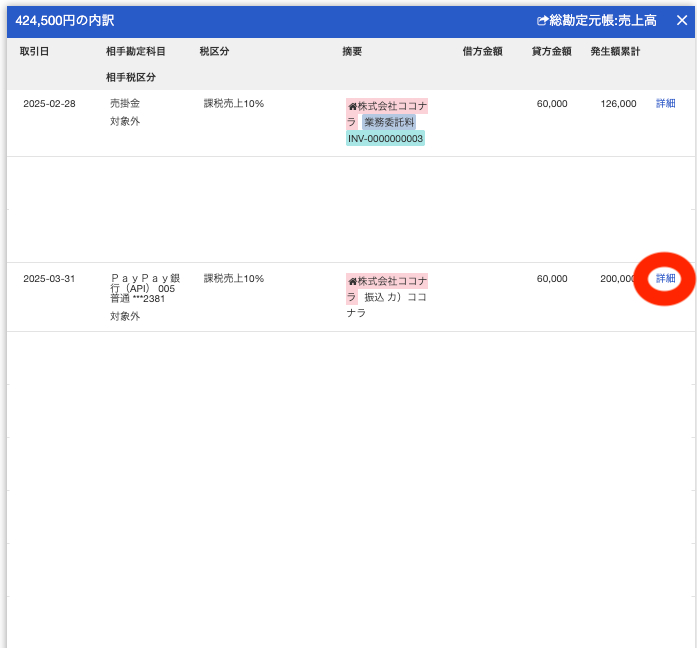Click 対象外 under 売掛金
This screenshot has height=648, width=697.
pyautogui.click(x=125, y=121)
